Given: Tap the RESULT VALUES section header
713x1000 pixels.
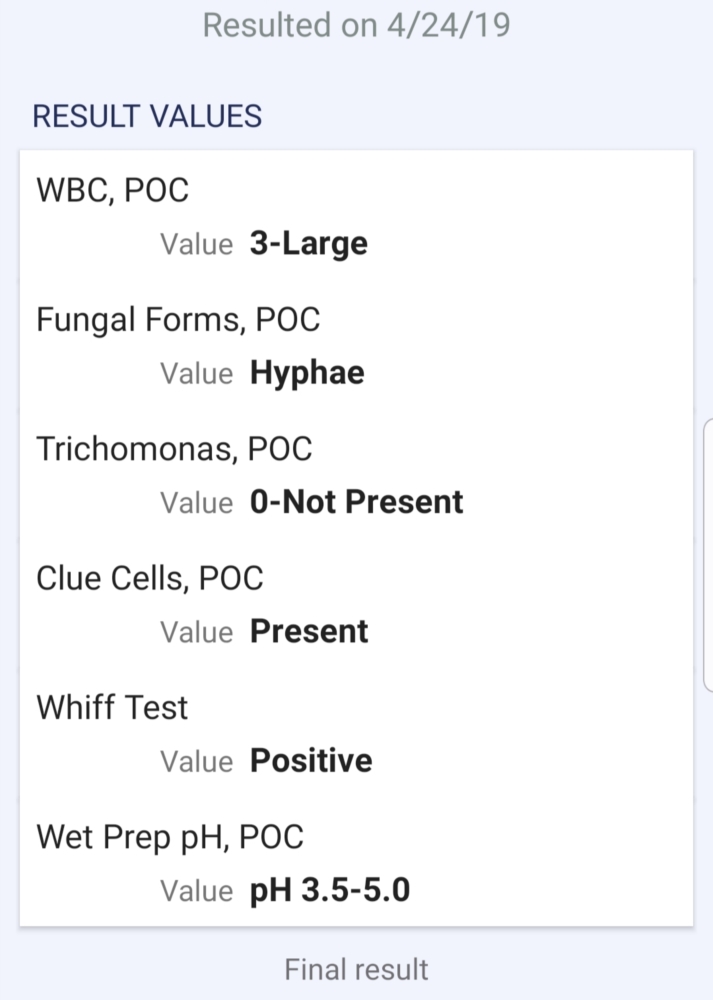Looking at the screenshot, I should point(147,116).
